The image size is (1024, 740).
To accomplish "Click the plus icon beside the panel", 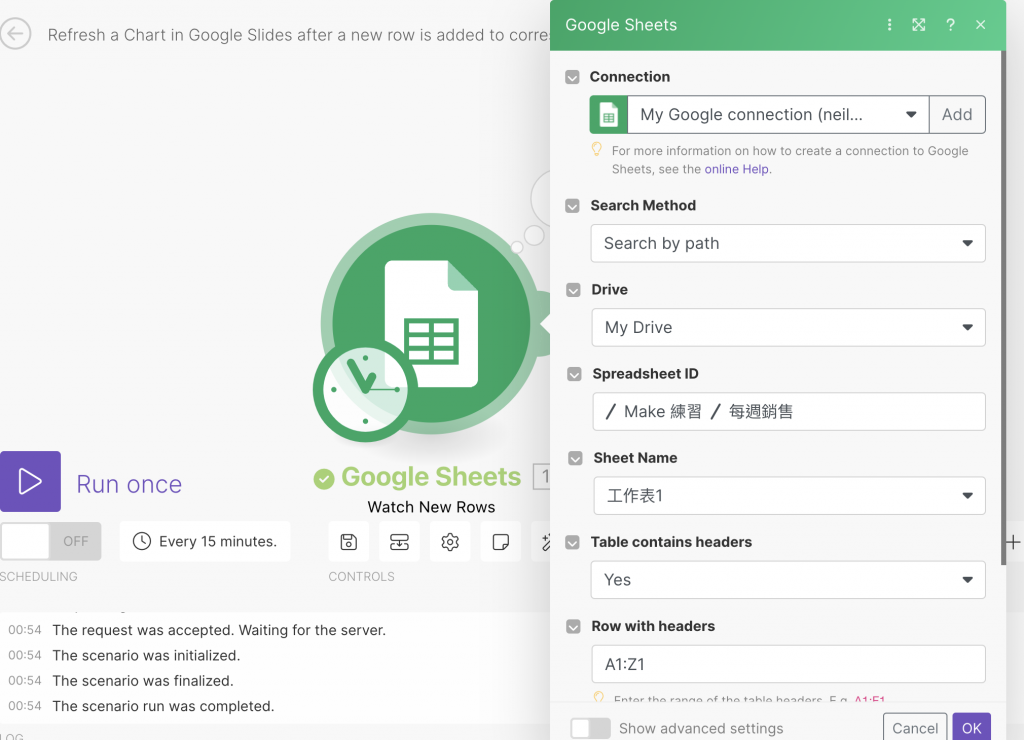I will pyautogui.click(x=1013, y=541).
